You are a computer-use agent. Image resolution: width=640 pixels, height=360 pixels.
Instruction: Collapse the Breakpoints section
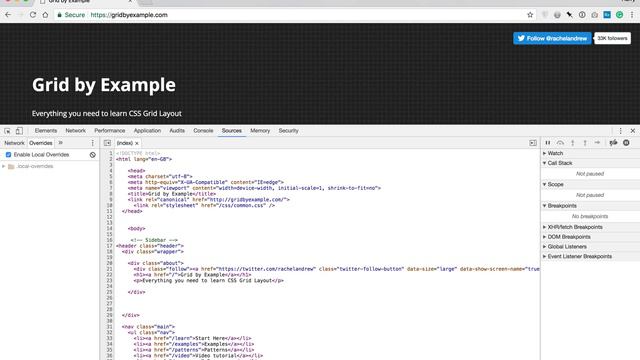544,206
